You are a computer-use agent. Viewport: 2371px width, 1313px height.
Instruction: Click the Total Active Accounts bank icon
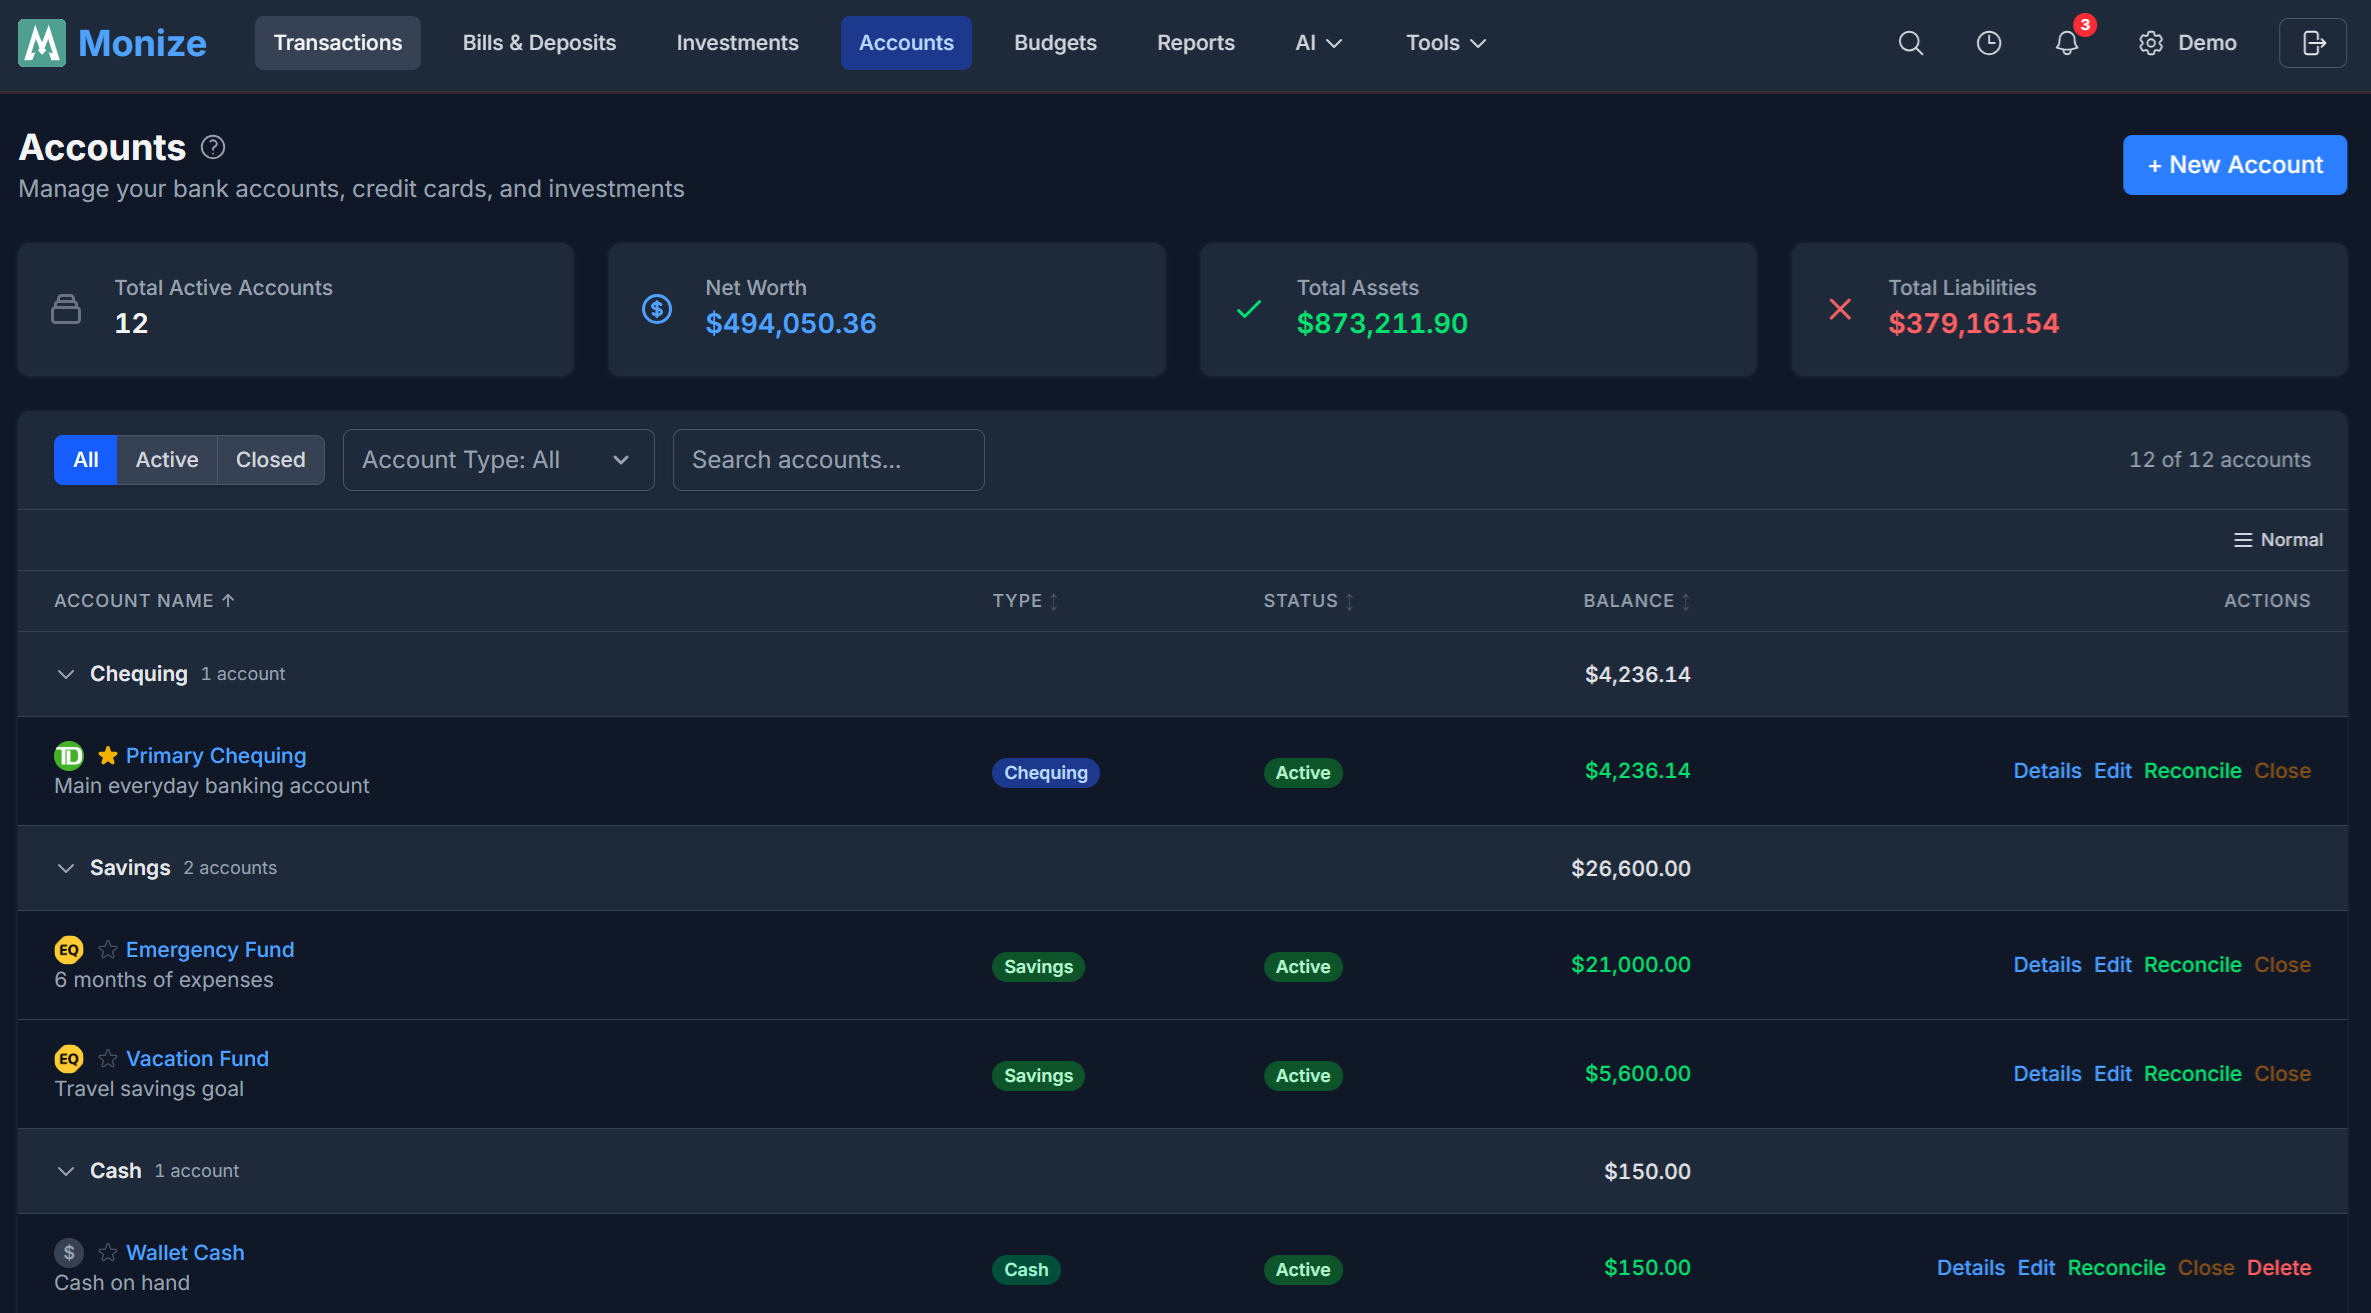pyautogui.click(x=66, y=309)
